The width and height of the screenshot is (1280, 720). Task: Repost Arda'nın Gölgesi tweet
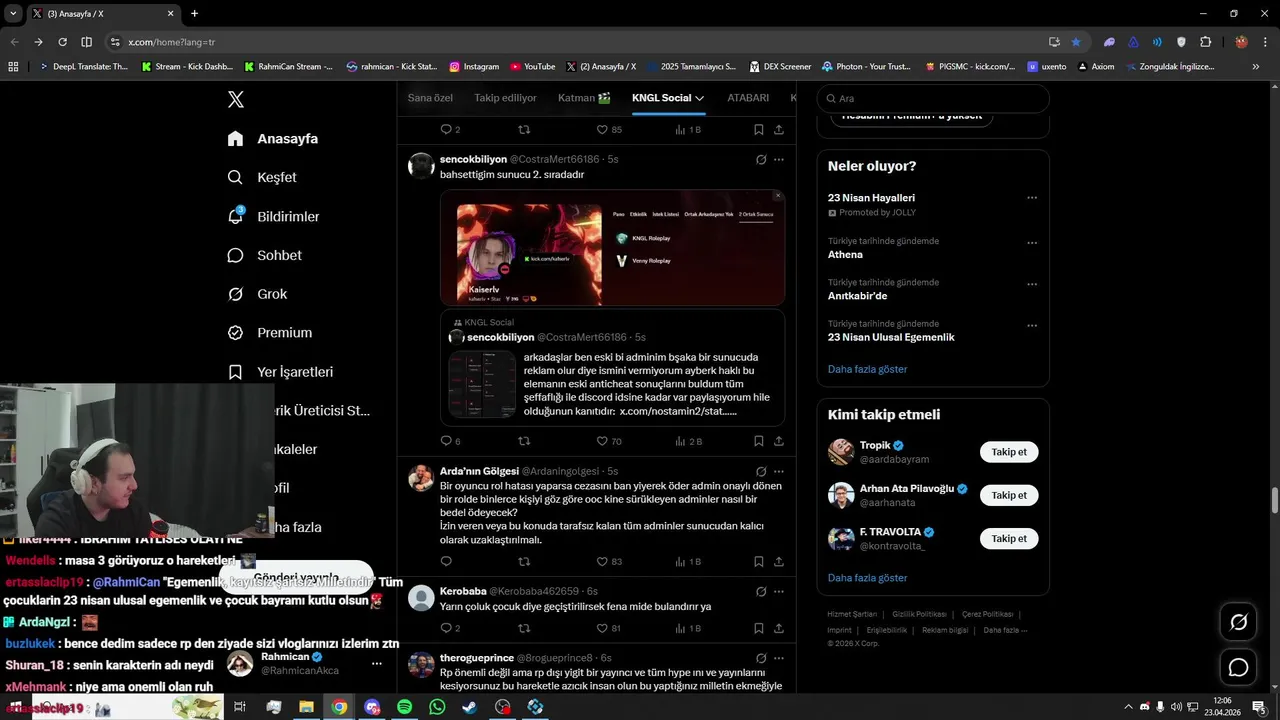click(x=524, y=562)
